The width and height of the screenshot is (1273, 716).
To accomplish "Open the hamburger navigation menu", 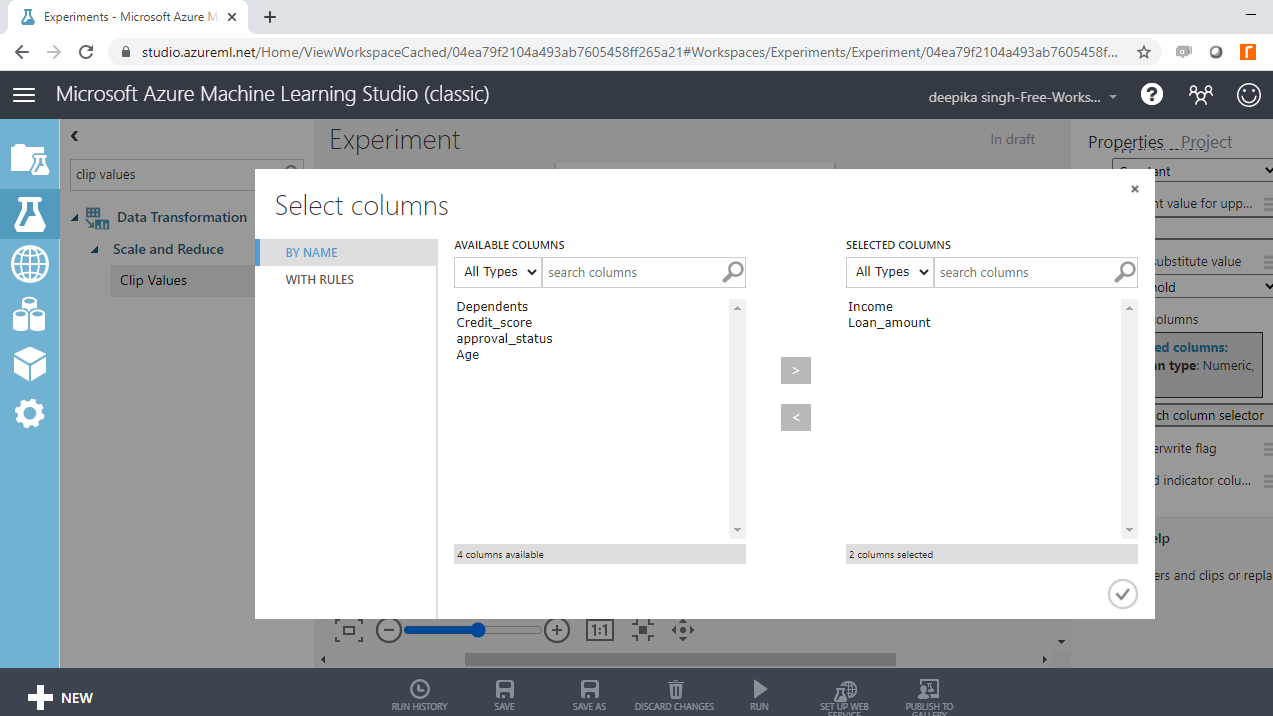I will point(24,95).
